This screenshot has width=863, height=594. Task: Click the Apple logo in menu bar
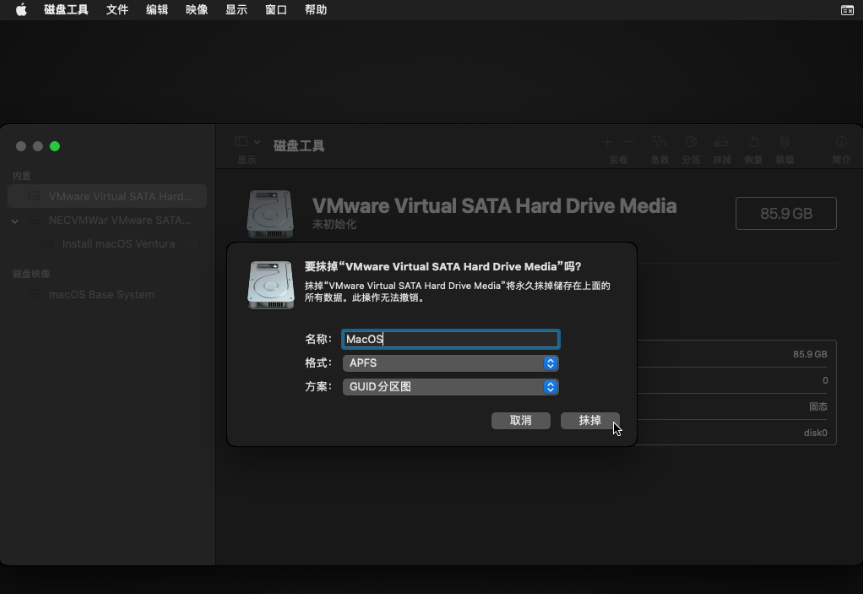click(x=21, y=10)
